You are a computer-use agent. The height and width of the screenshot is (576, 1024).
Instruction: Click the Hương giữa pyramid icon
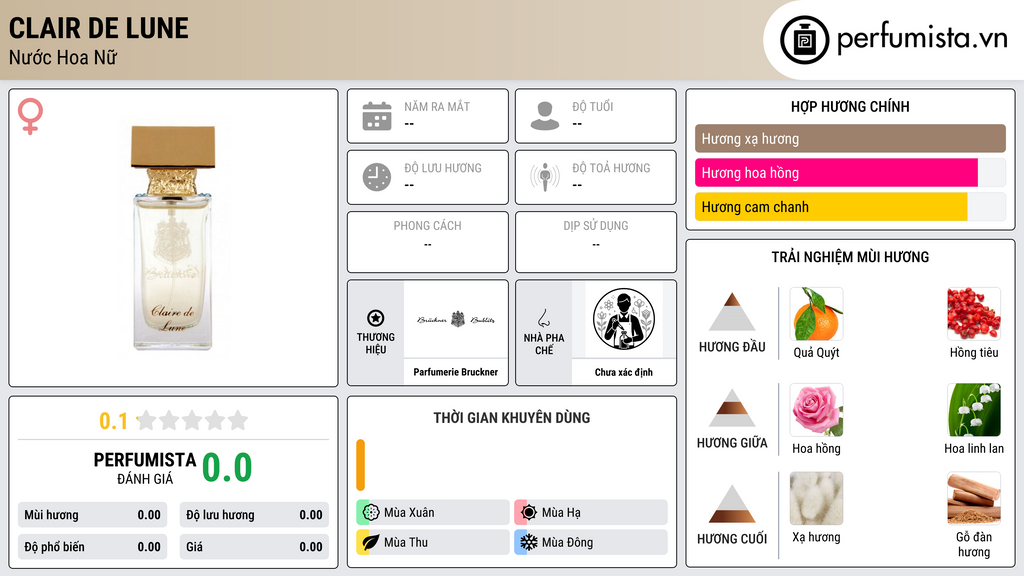732,408
